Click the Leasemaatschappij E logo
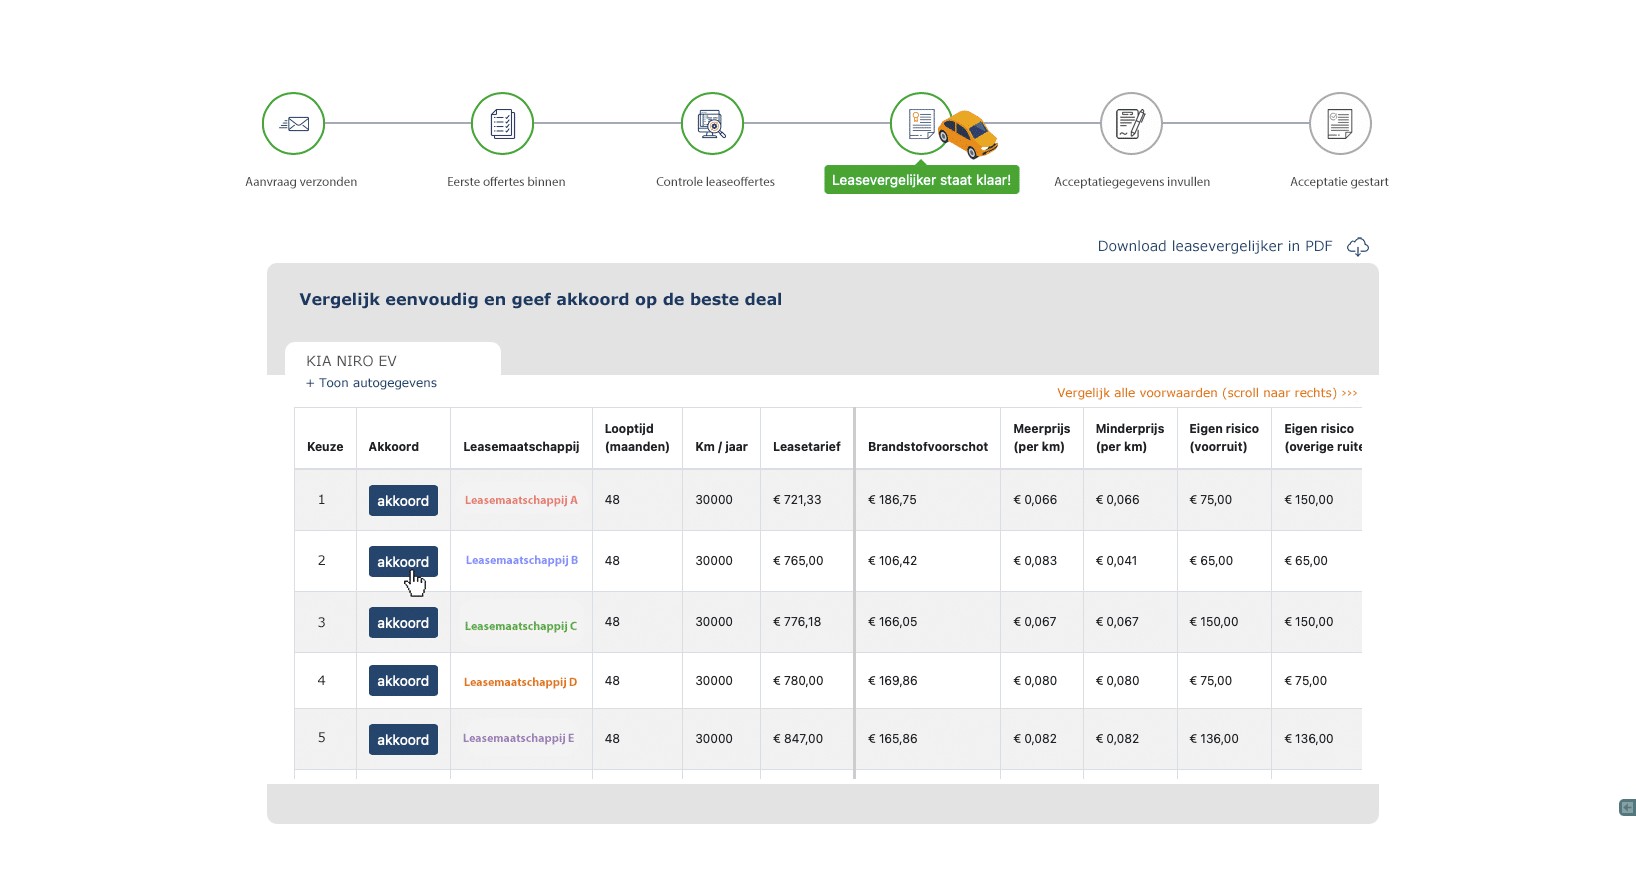 point(518,738)
